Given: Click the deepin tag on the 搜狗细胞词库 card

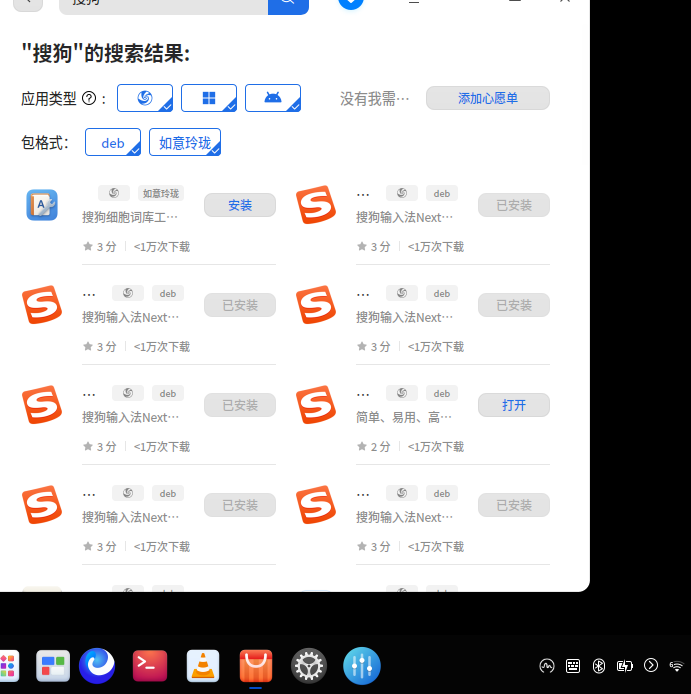Looking at the screenshot, I should tap(114, 193).
